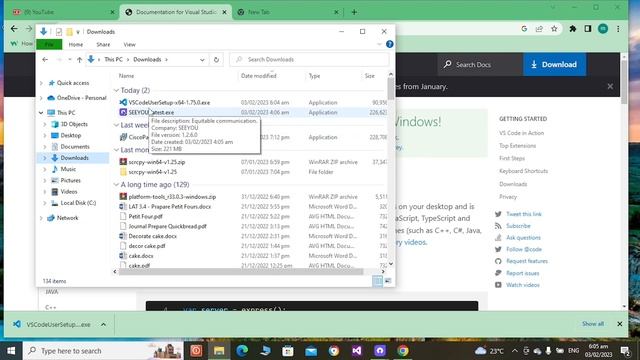Expand OneDrive - Personal node
Viewport: 640px width, 360px height.
coord(41,98)
